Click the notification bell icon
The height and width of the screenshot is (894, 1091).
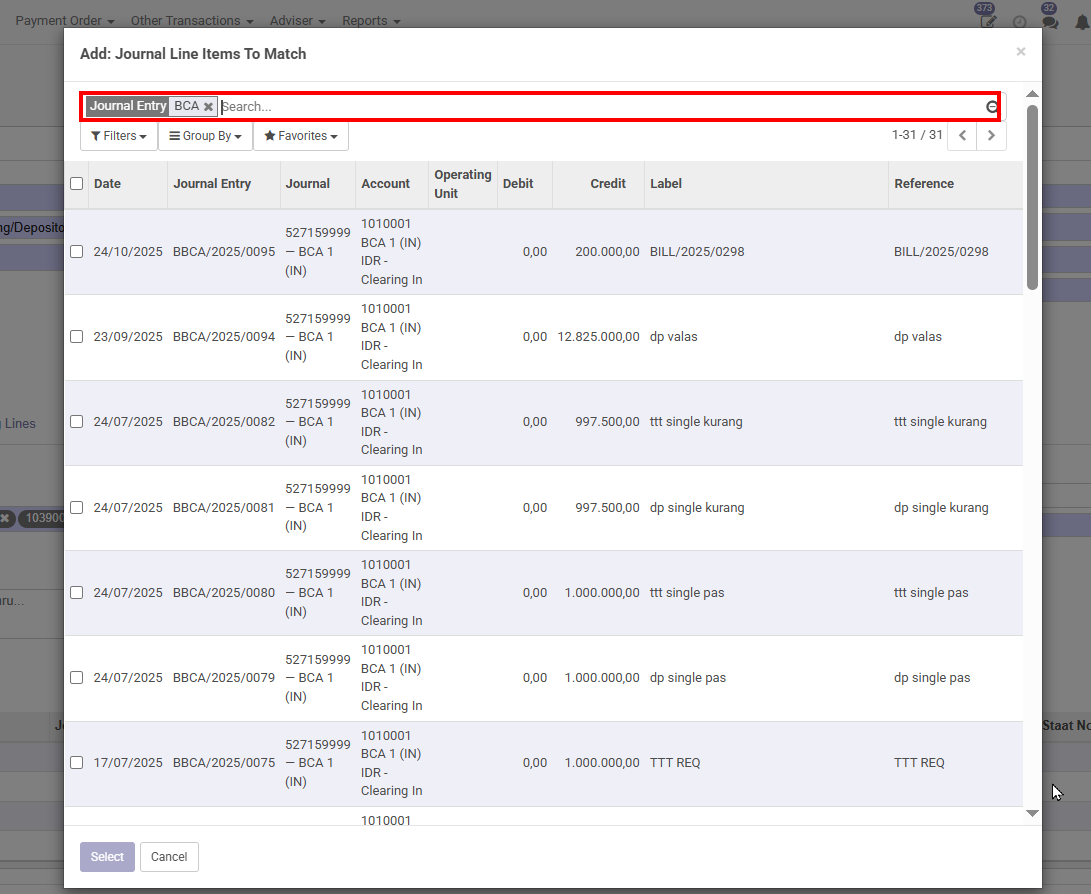(1081, 22)
